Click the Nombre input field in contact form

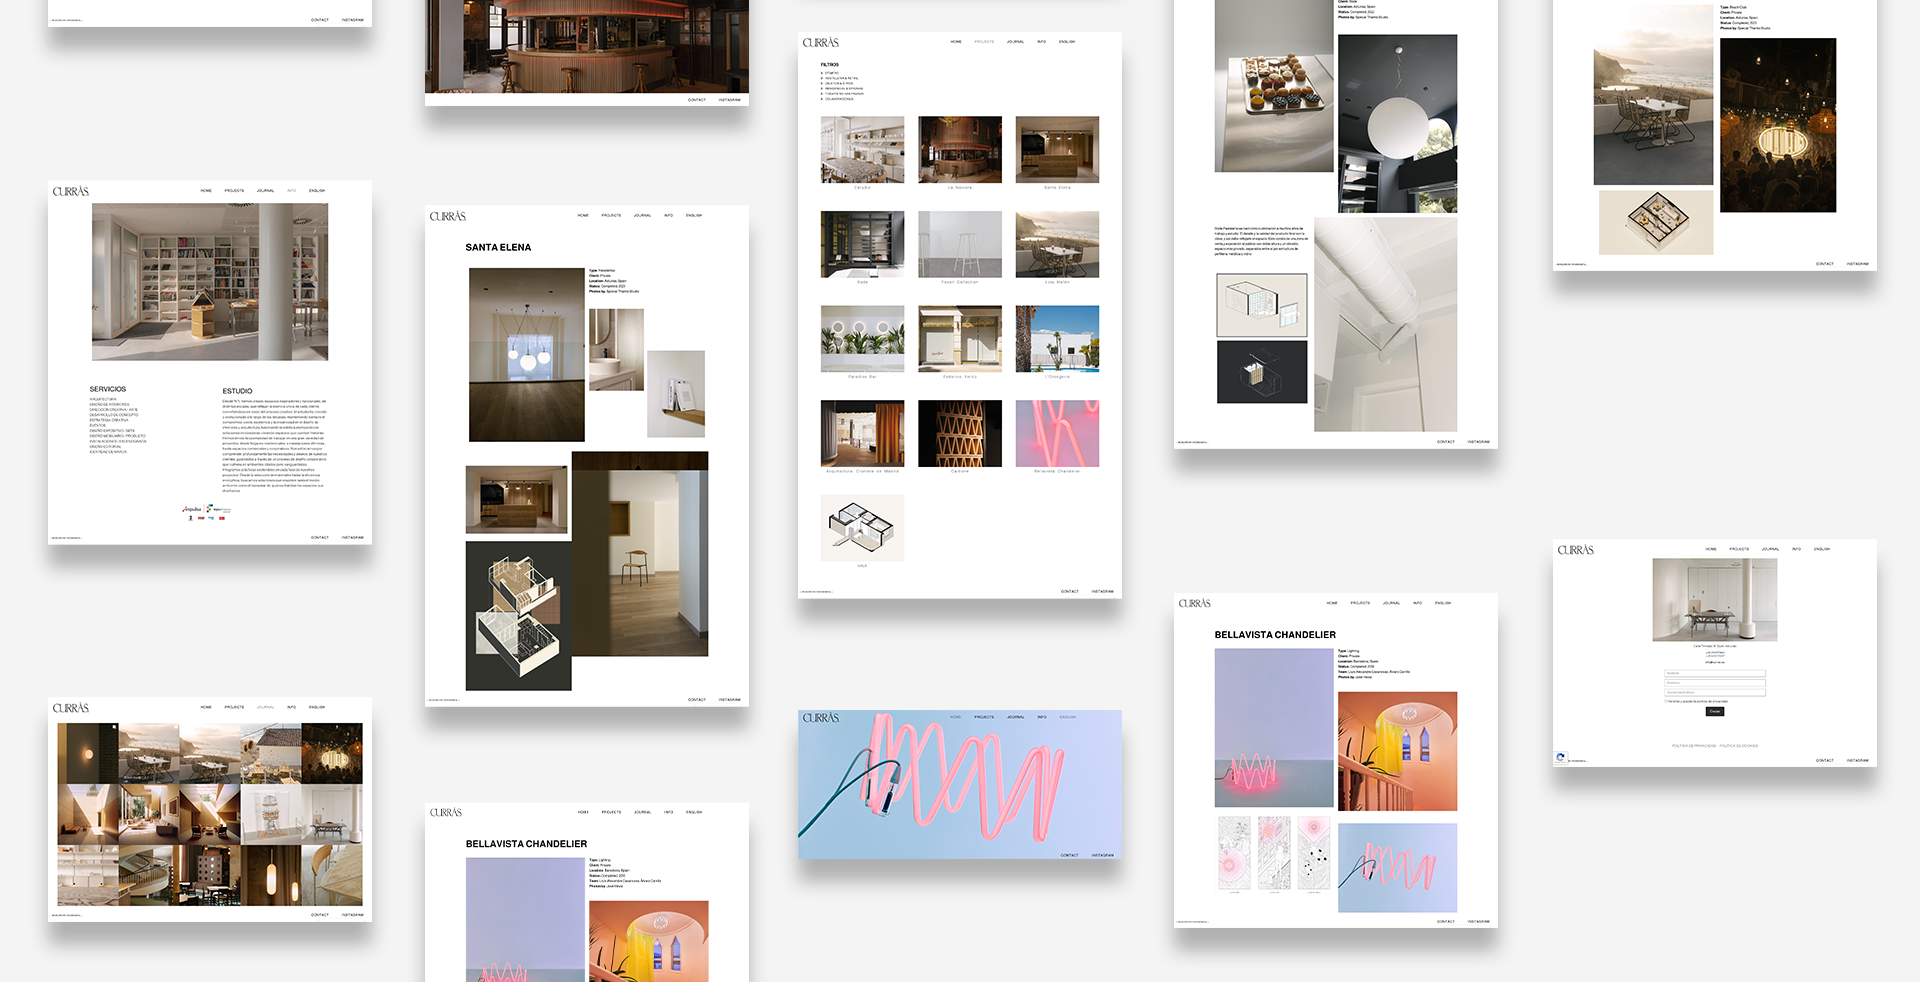tap(1714, 673)
